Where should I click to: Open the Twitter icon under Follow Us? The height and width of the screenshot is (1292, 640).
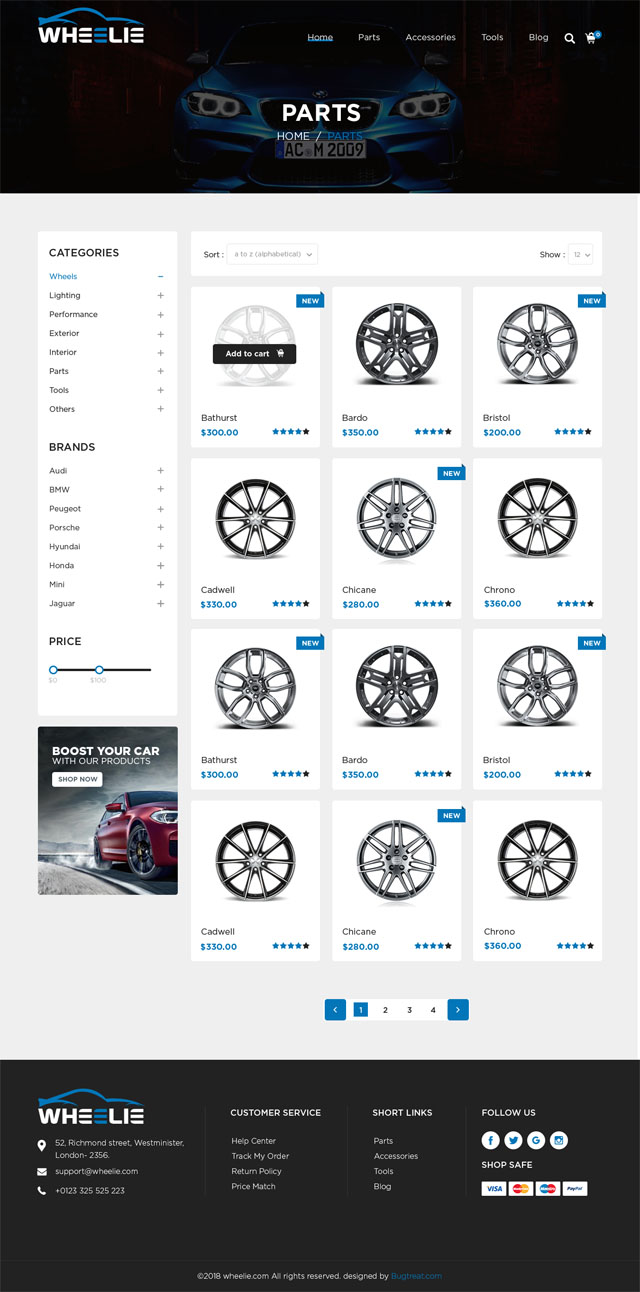pyautogui.click(x=513, y=1140)
